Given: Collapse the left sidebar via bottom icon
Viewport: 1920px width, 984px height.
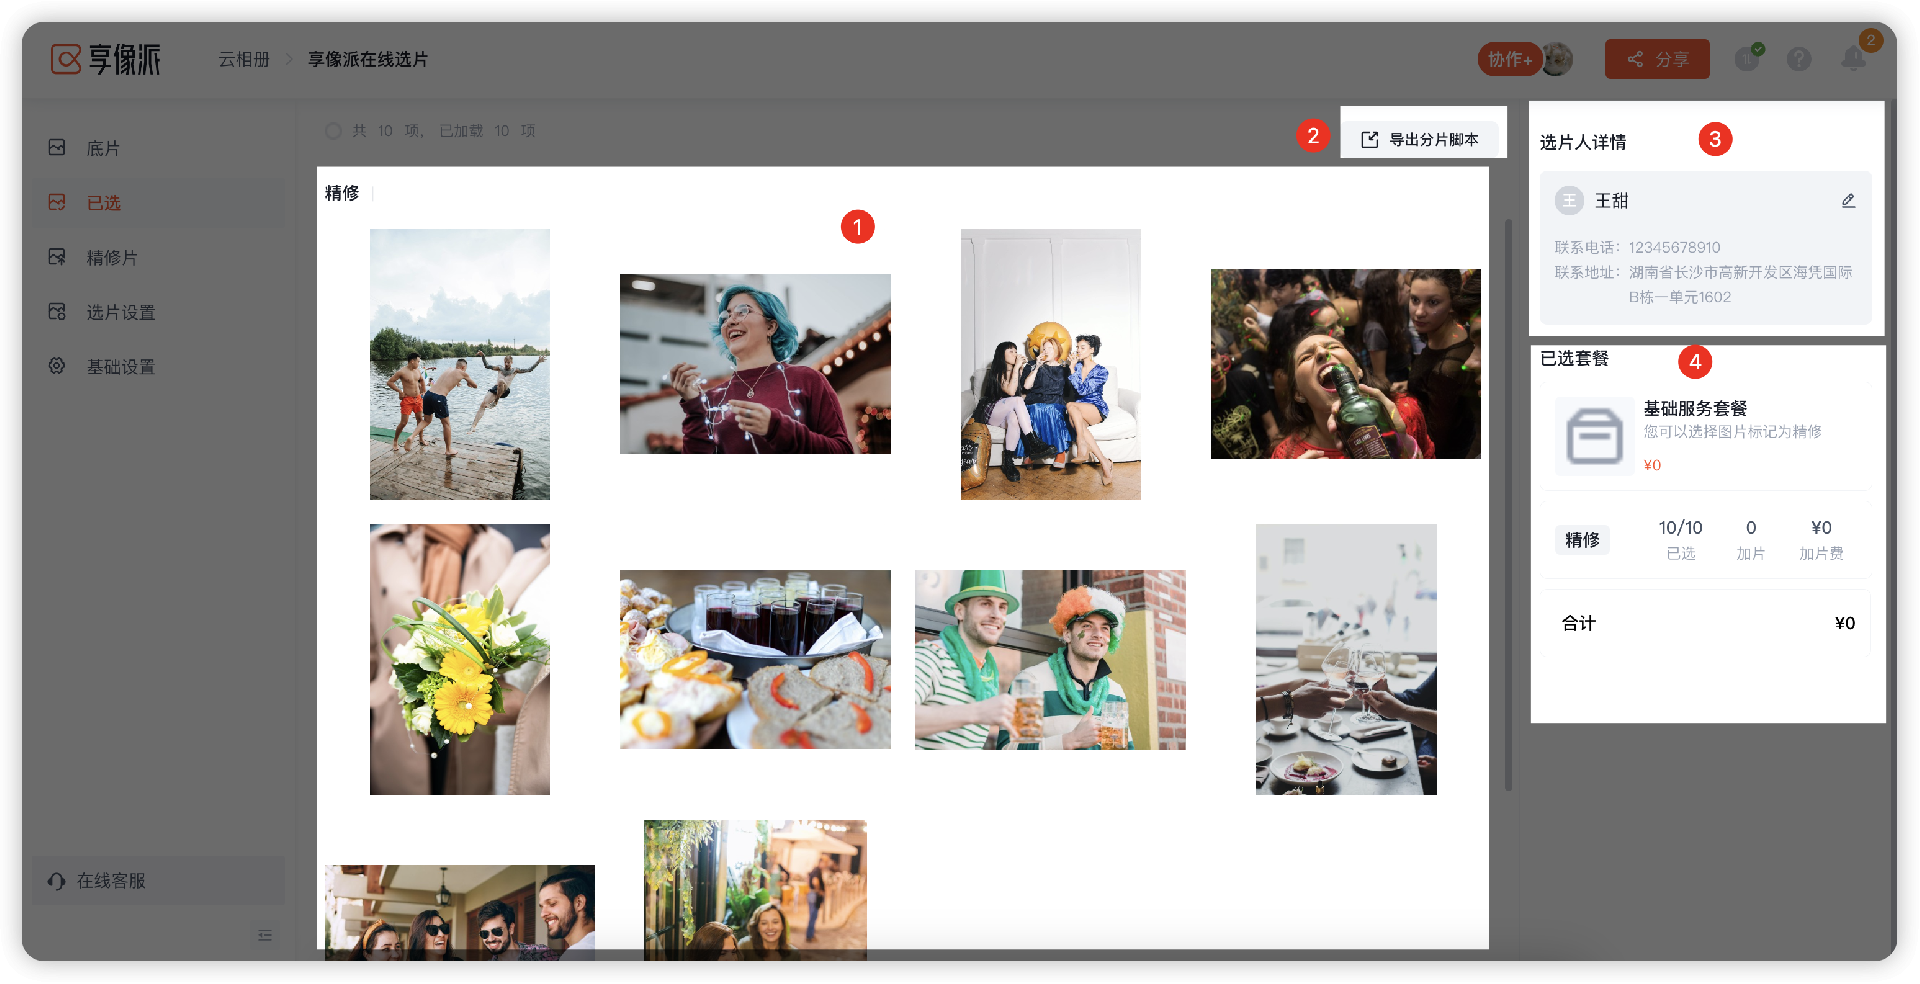Looking at the screenshot, I should point(265,935).
